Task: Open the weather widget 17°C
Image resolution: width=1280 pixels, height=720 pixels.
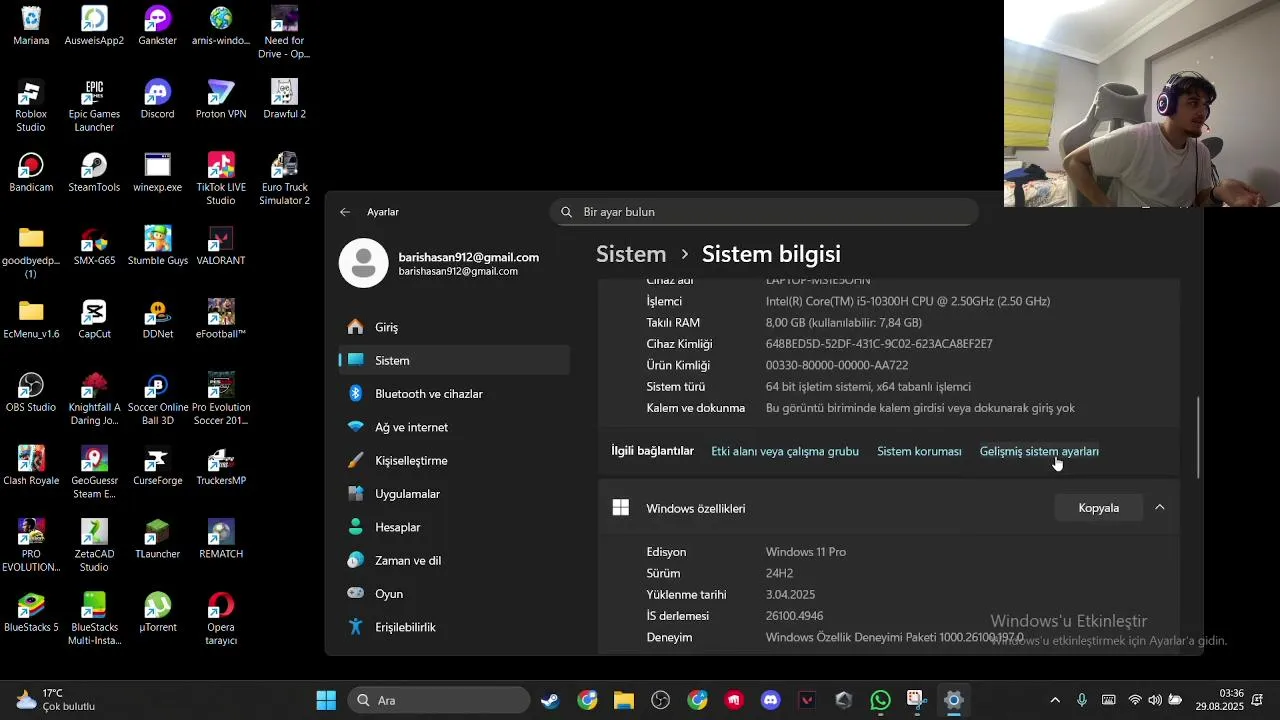Action: (56, 700)
